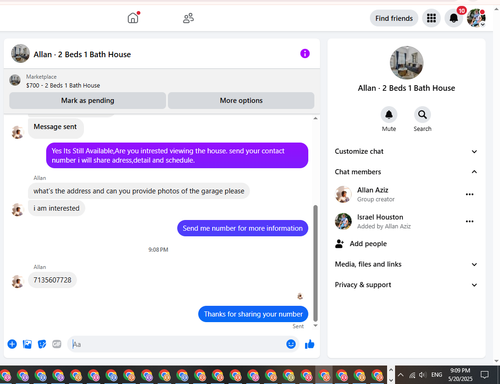Click the taskbar volume icon
The height and width of the screenshot is (384, 500).
coord(423,375)
